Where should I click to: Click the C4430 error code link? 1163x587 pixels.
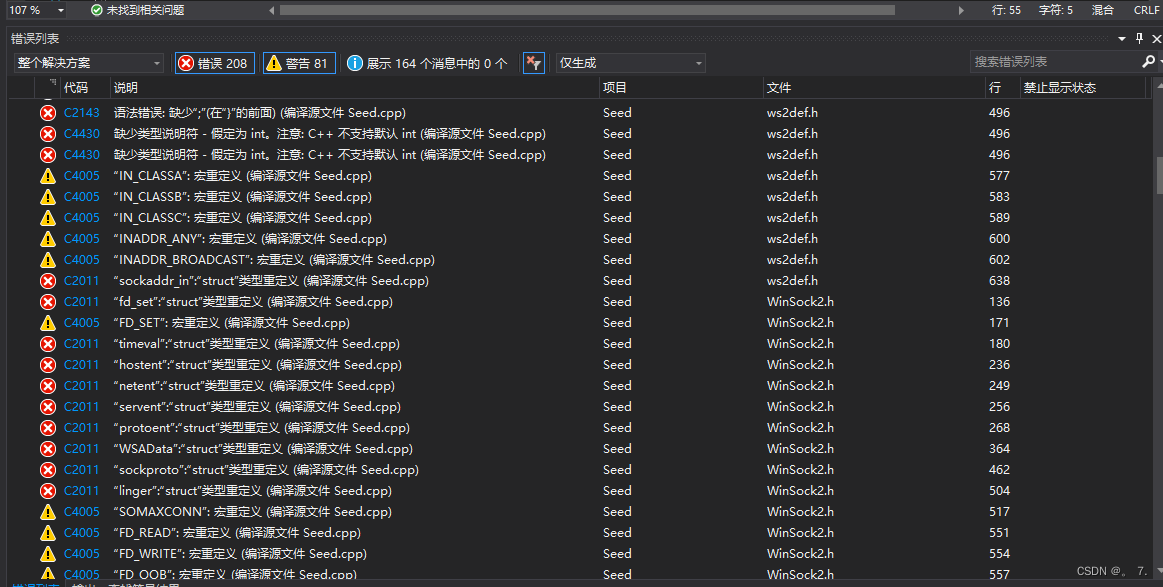[81, 133]
